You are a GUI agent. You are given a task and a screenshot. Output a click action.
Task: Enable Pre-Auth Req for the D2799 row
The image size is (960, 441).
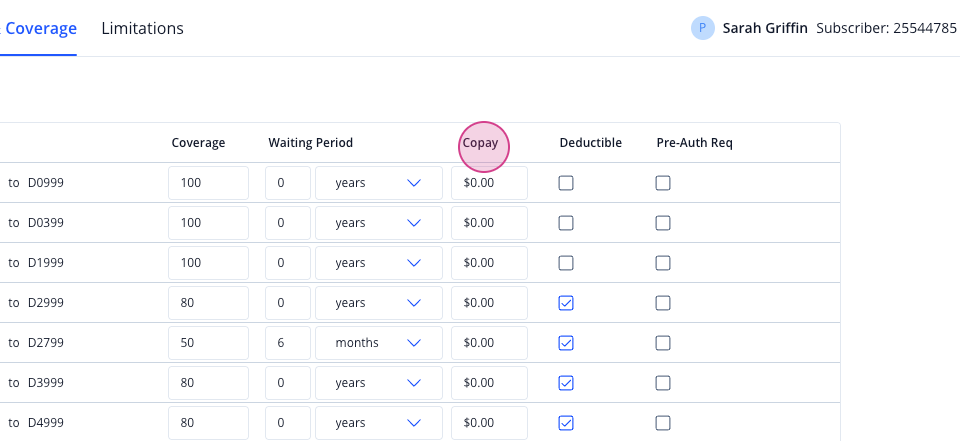(x=662, y=342)
